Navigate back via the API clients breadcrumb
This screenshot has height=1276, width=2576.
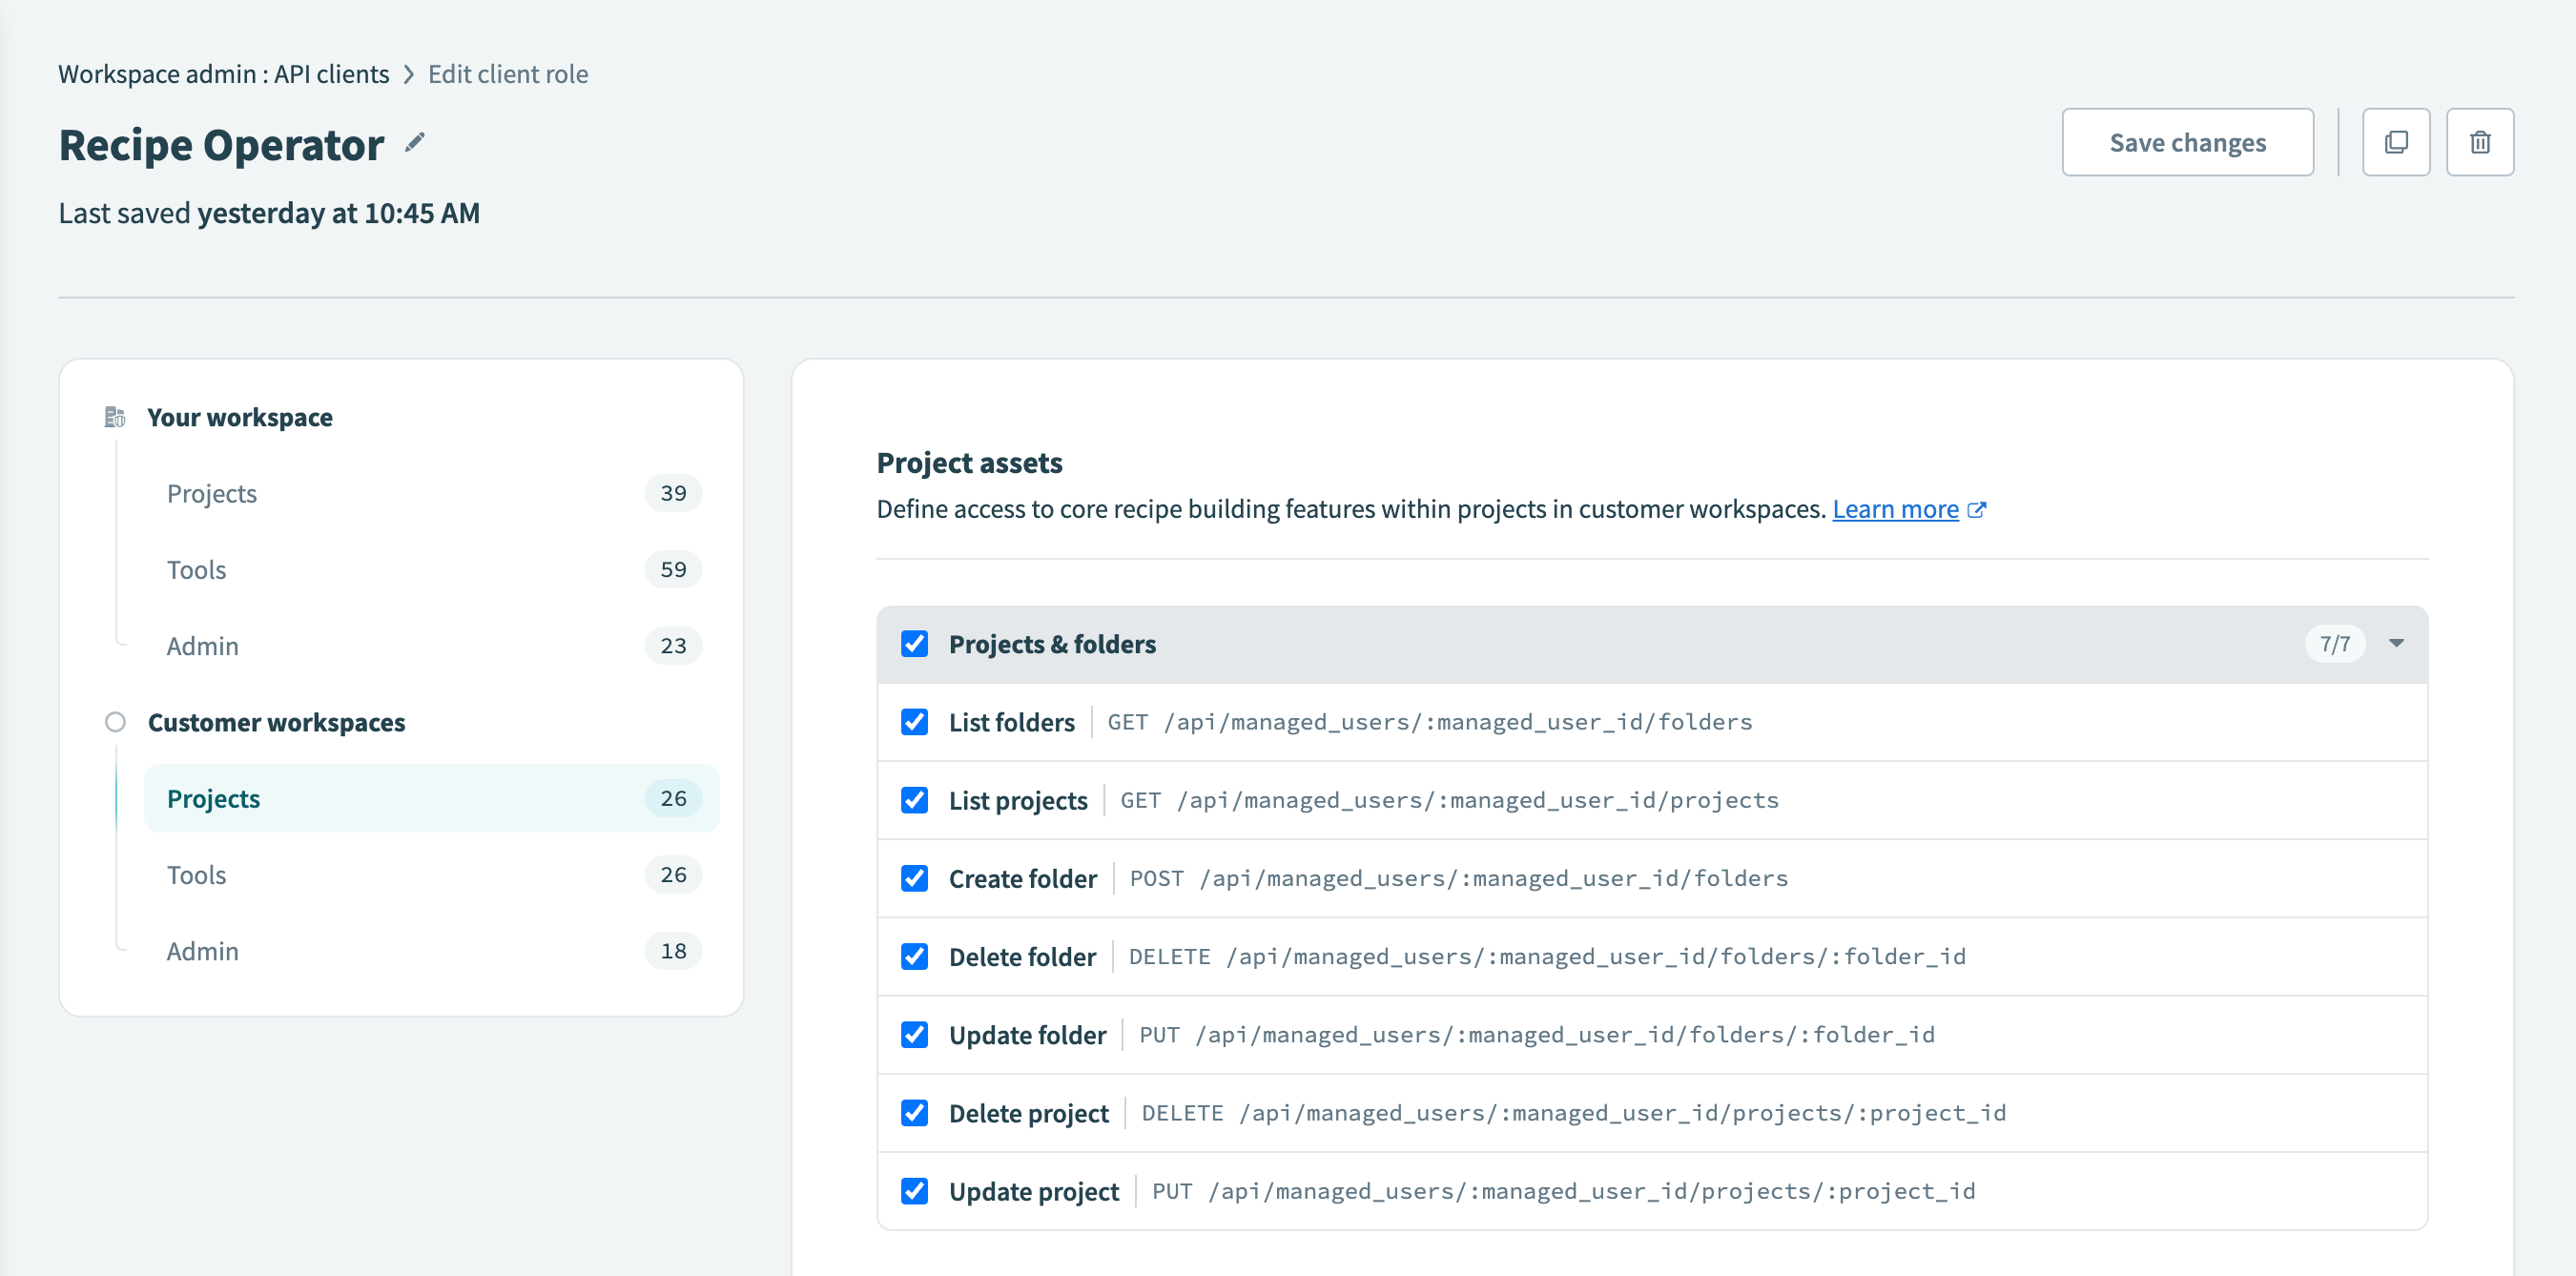pyautogui.click(x=331, y=73)
